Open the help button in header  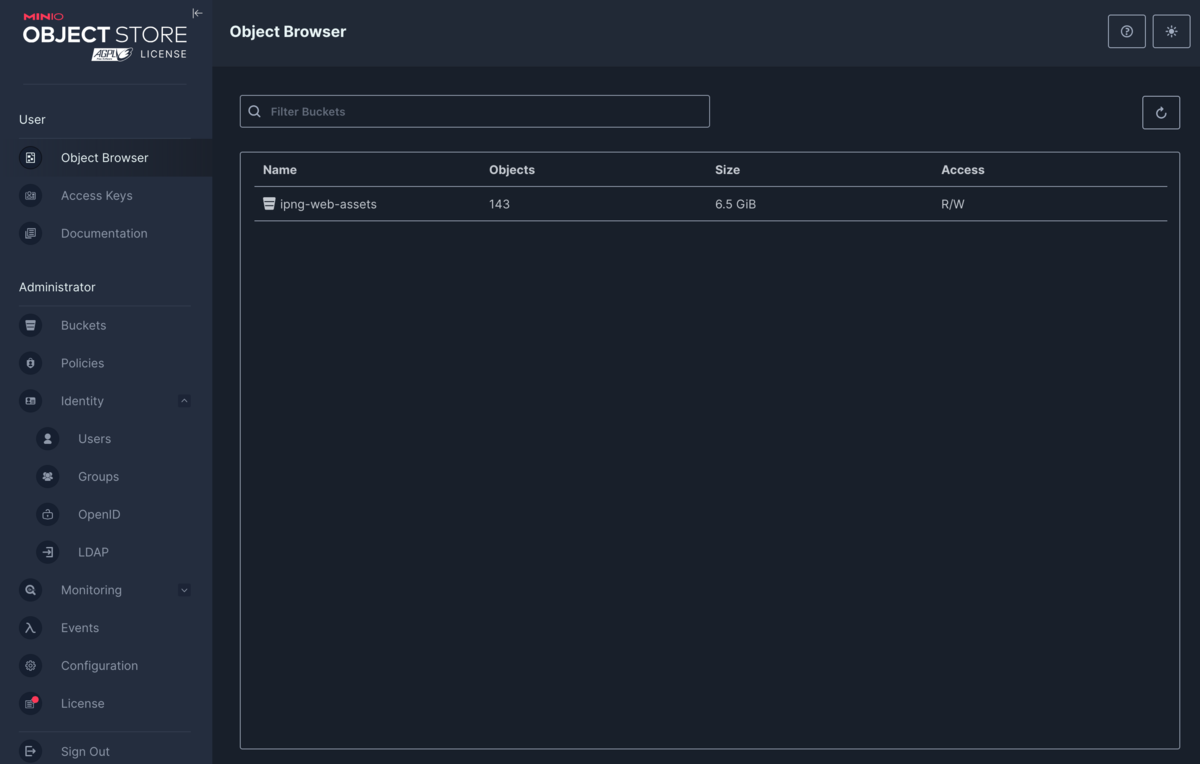(x=1126, y=32)
